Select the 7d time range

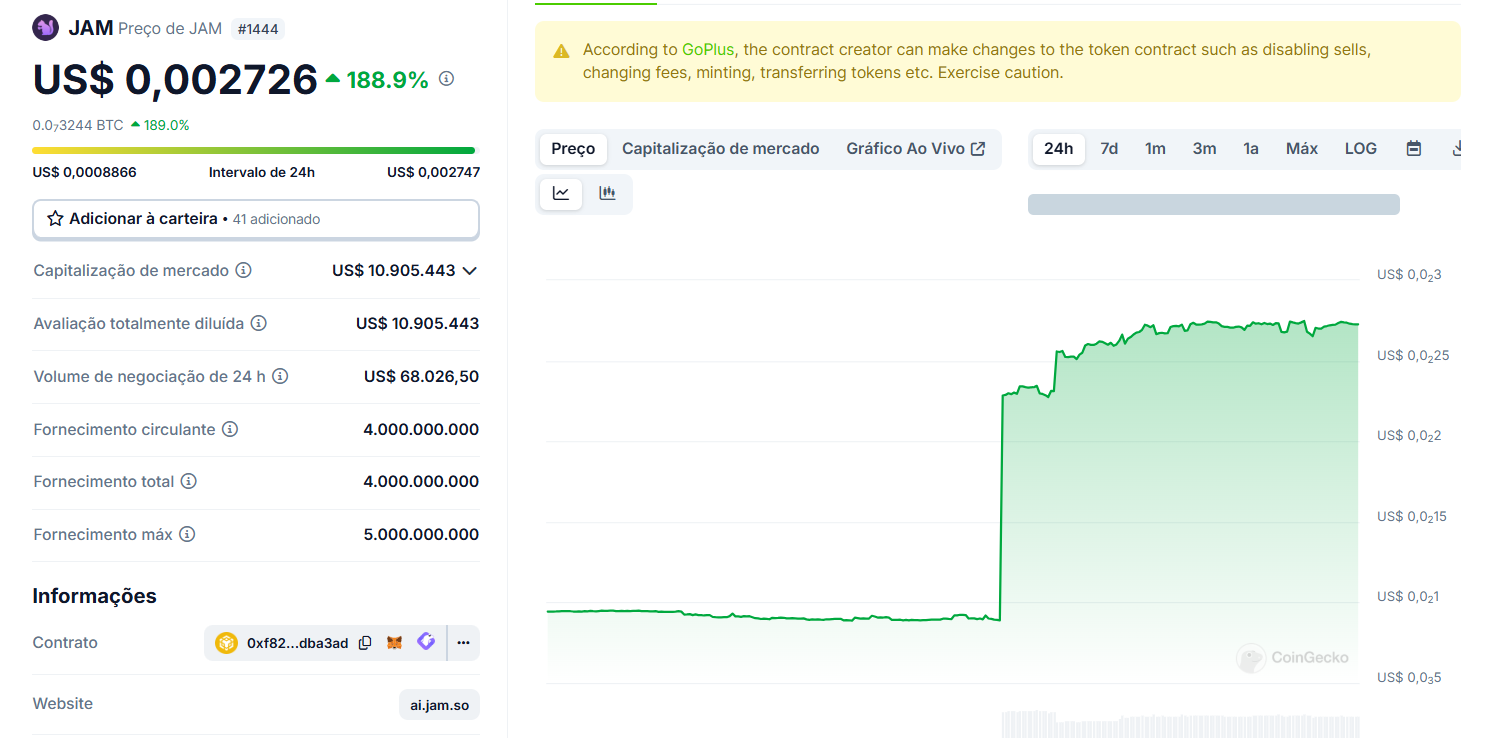(x=1109, y=149)
